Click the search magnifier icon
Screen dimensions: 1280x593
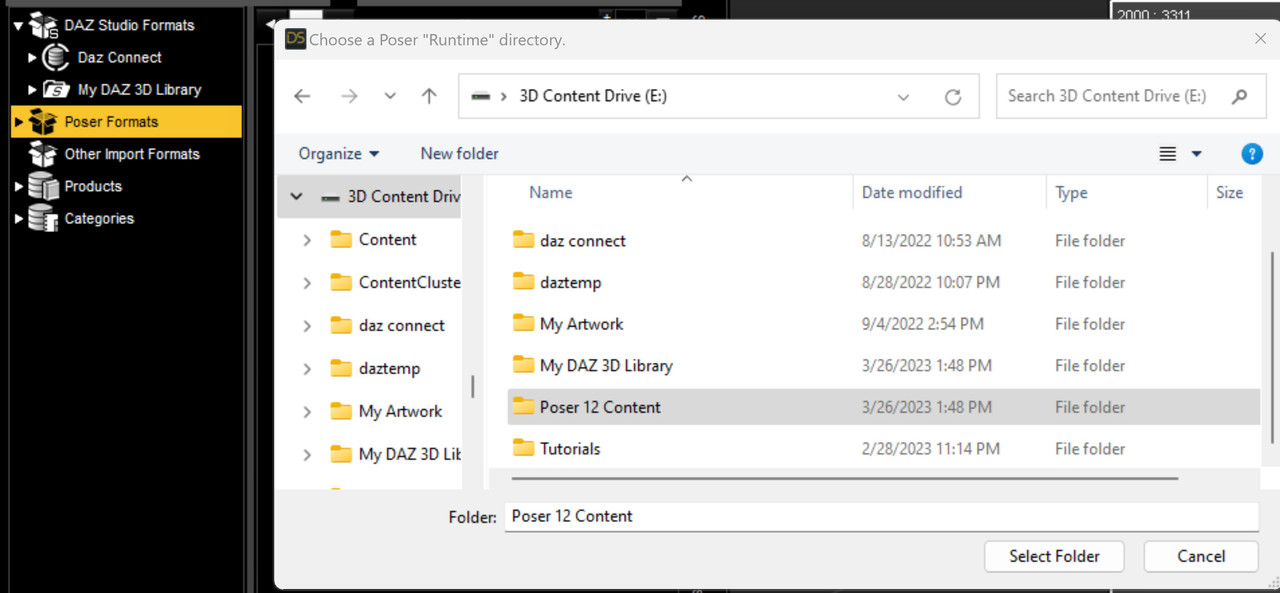[x=1240, y=96]
